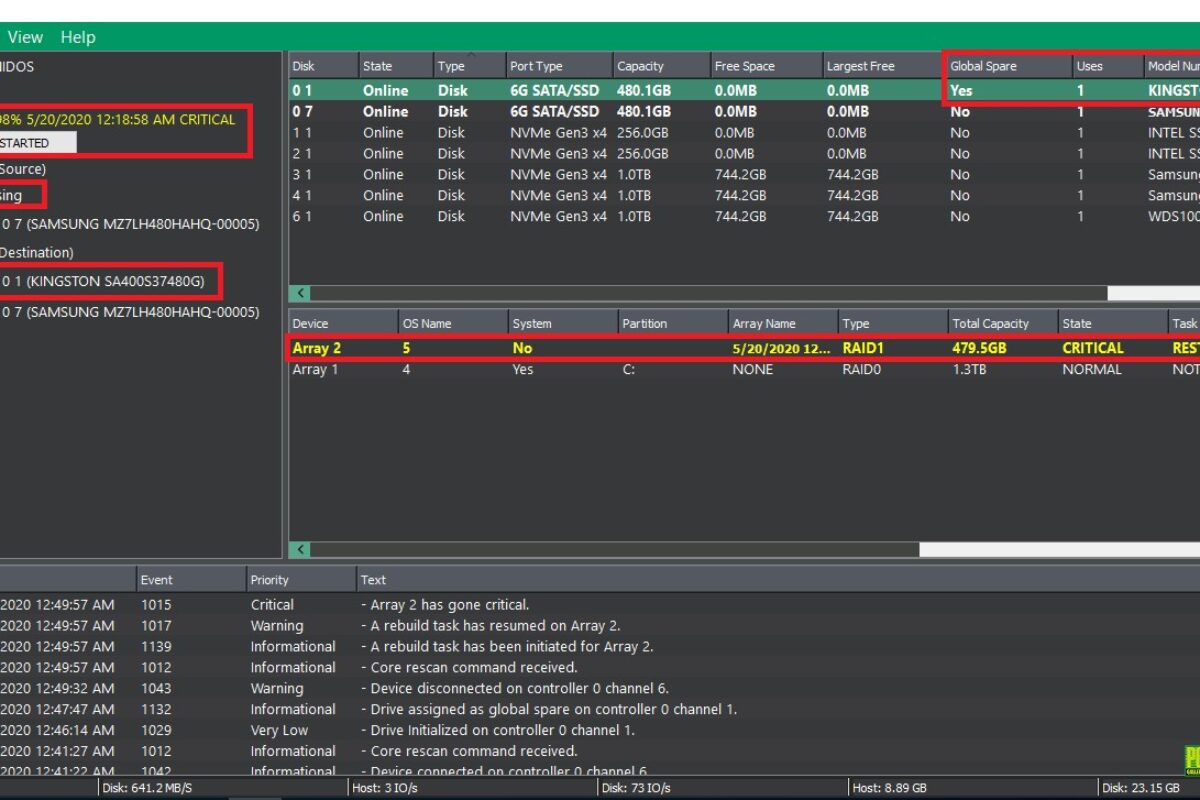Click the Partition column header

click(672, 323)
